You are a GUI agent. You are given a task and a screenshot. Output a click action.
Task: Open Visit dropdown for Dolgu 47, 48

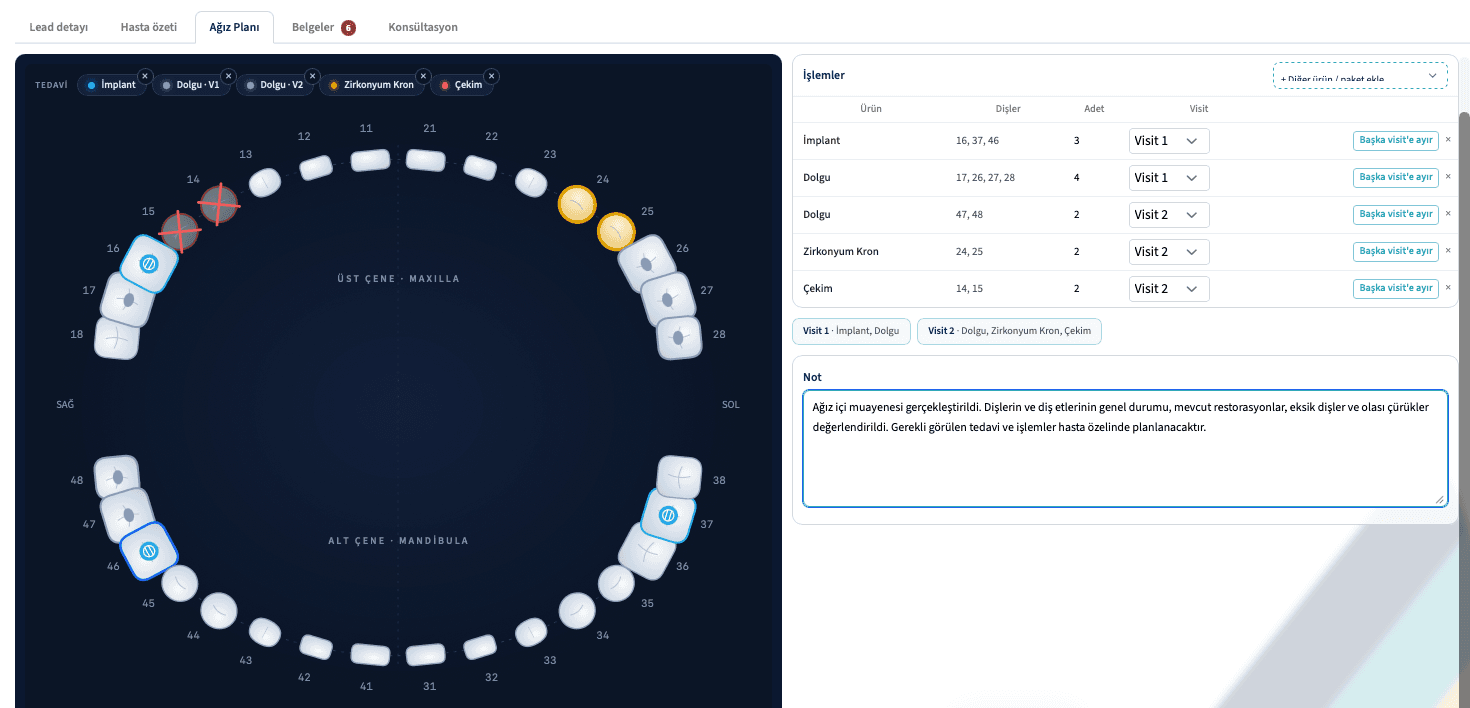pos(1169,215)
